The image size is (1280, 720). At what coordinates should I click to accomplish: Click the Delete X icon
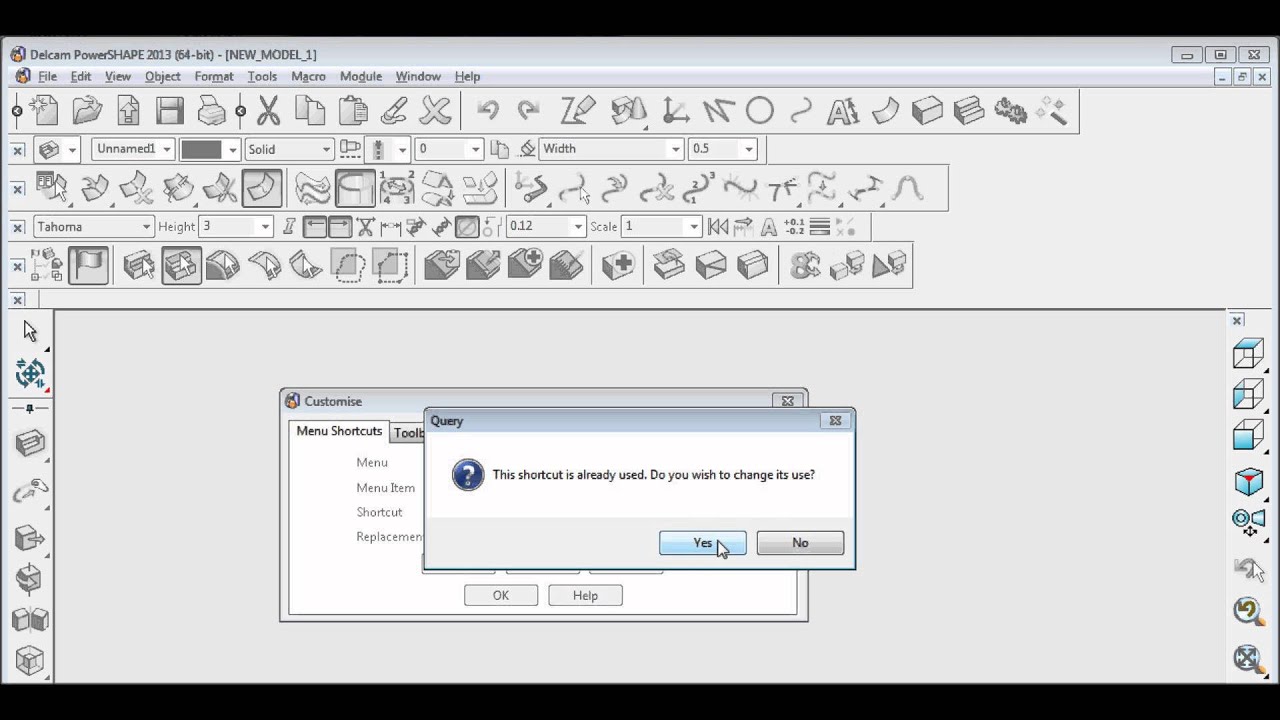[436, 110]
